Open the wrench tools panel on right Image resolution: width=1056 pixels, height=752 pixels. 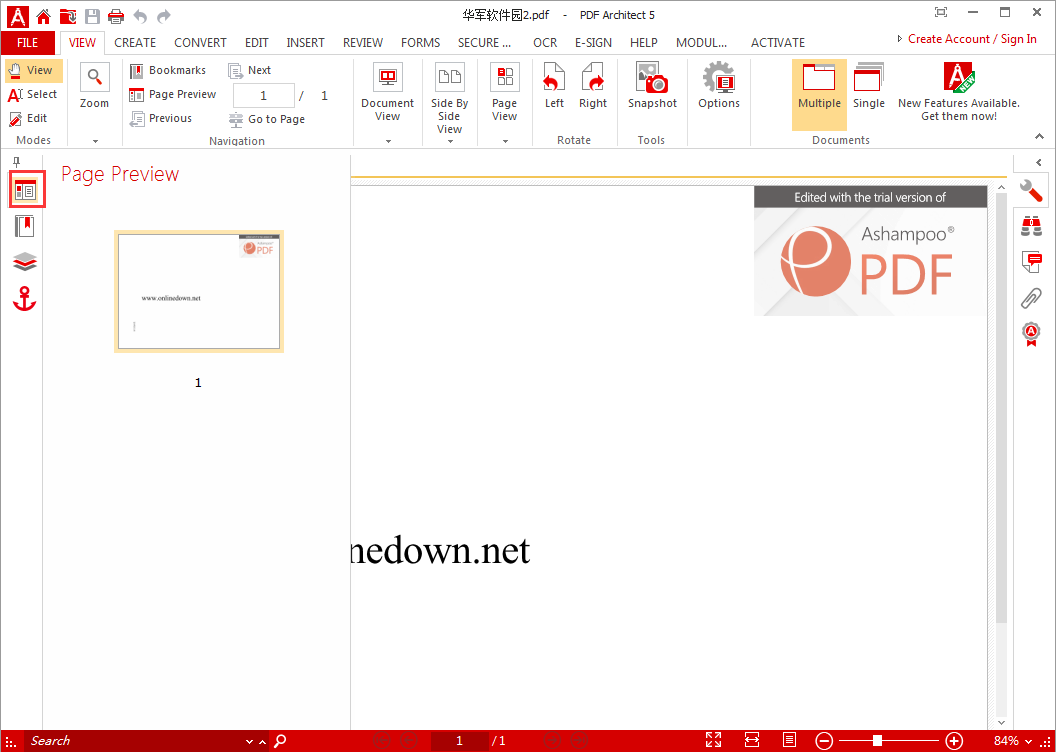pos(1031,191)
